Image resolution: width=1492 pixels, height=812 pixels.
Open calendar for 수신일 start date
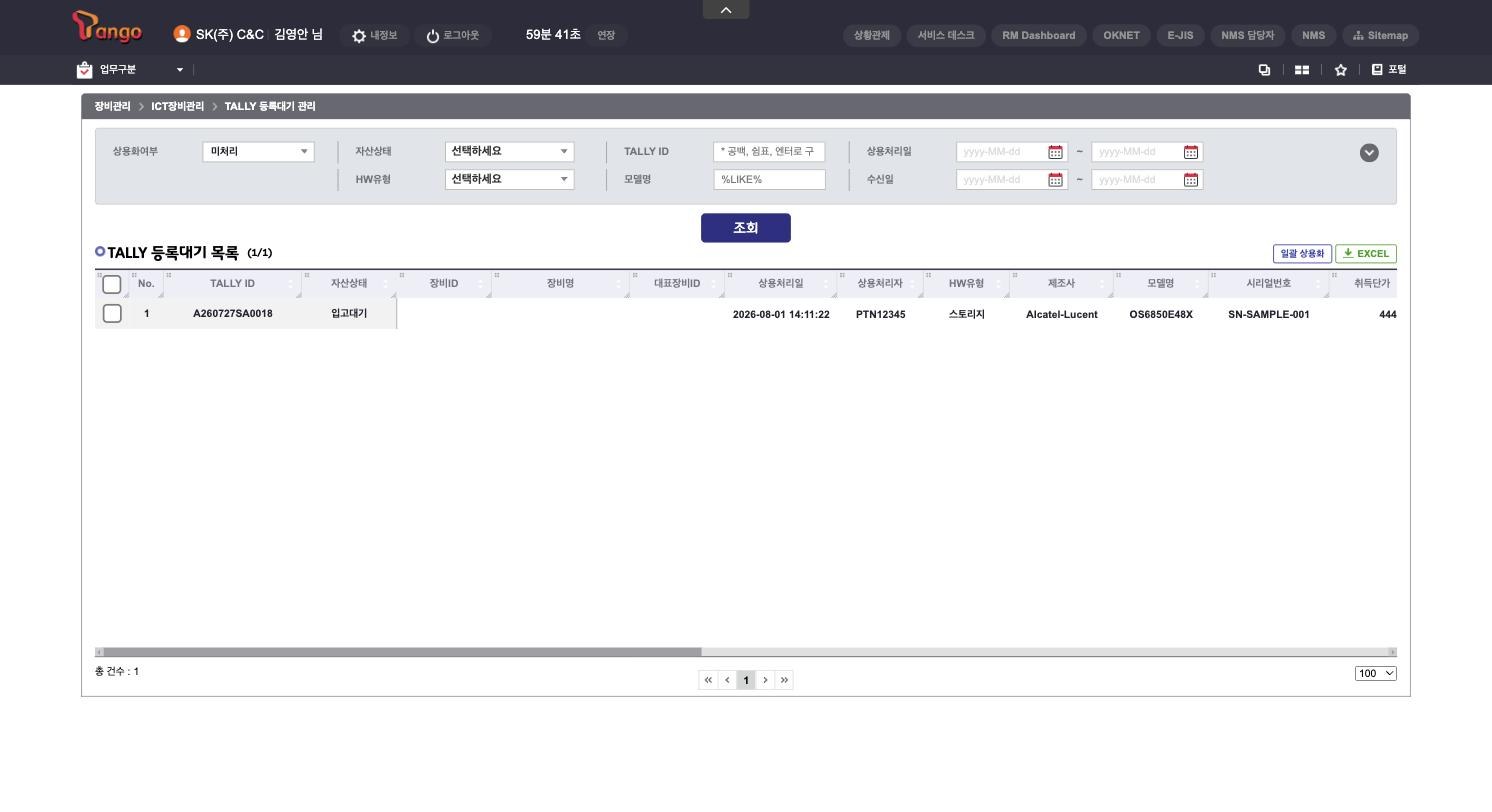point(1055,180)
